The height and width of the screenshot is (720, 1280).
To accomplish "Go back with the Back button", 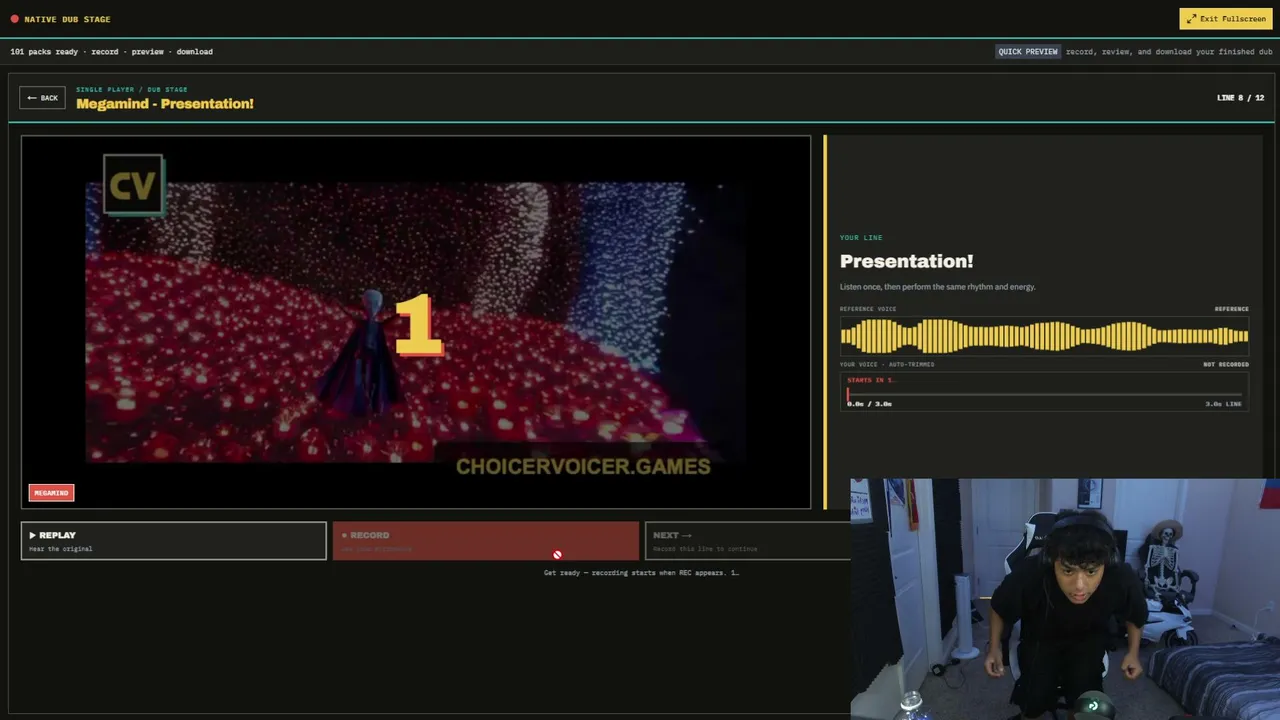I will tap(42, 98).
